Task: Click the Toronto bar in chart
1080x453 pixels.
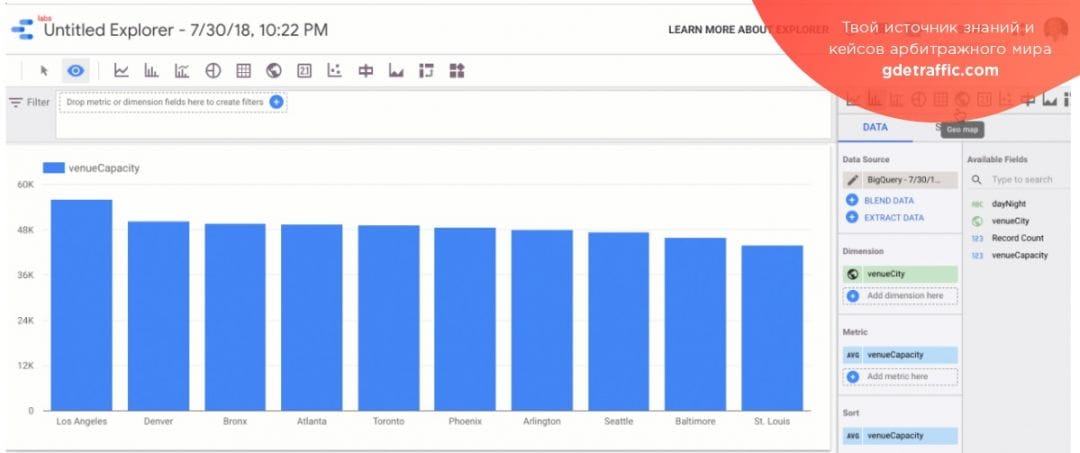Action: (388, 318)
